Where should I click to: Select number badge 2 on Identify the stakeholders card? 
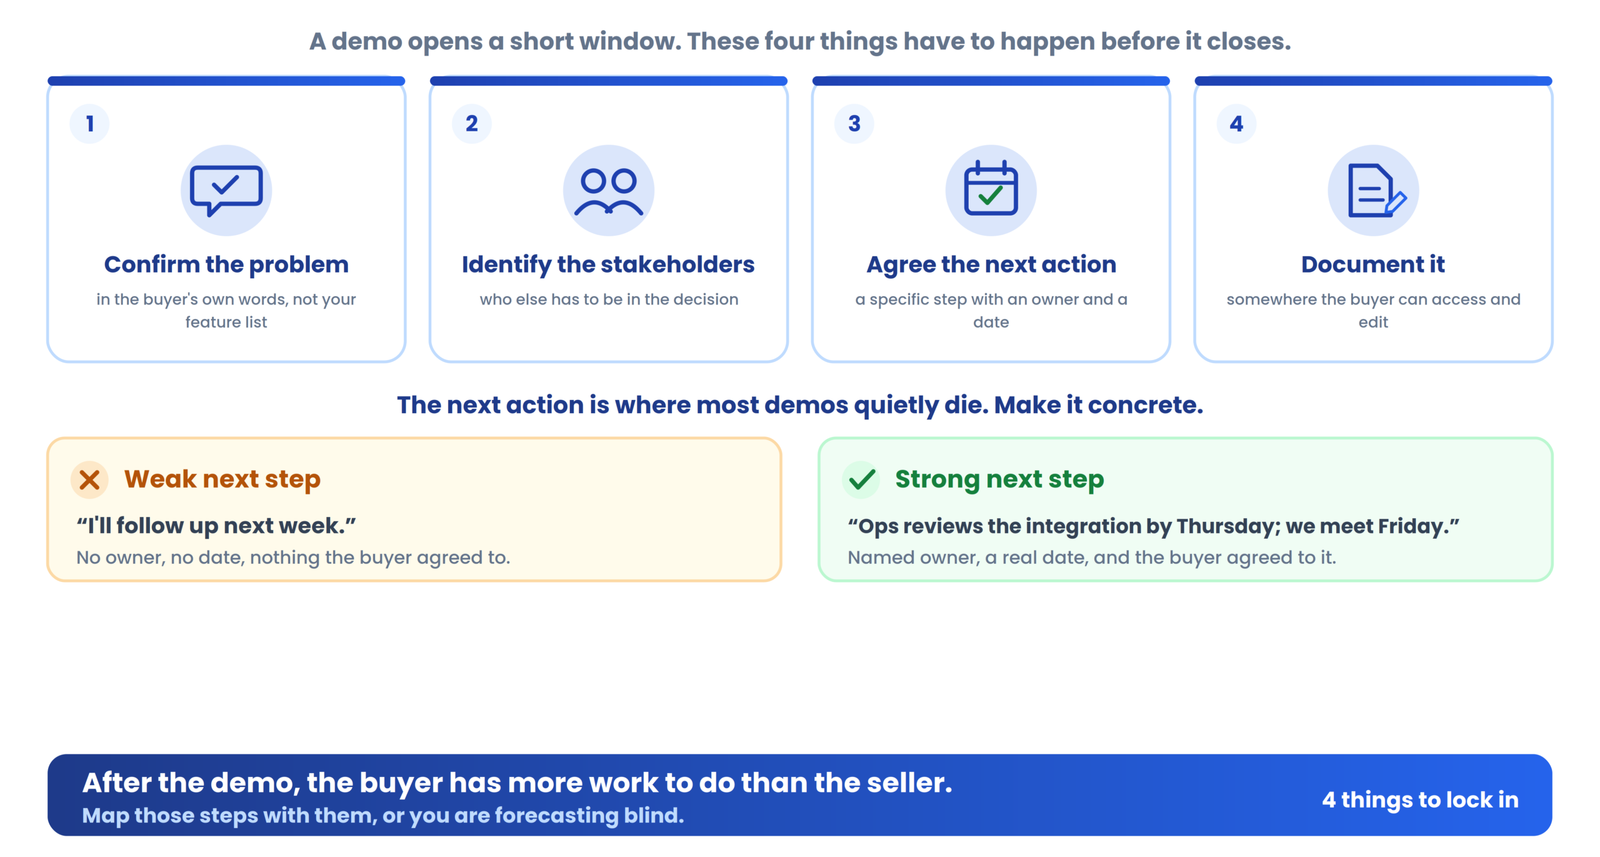[472, 124]
